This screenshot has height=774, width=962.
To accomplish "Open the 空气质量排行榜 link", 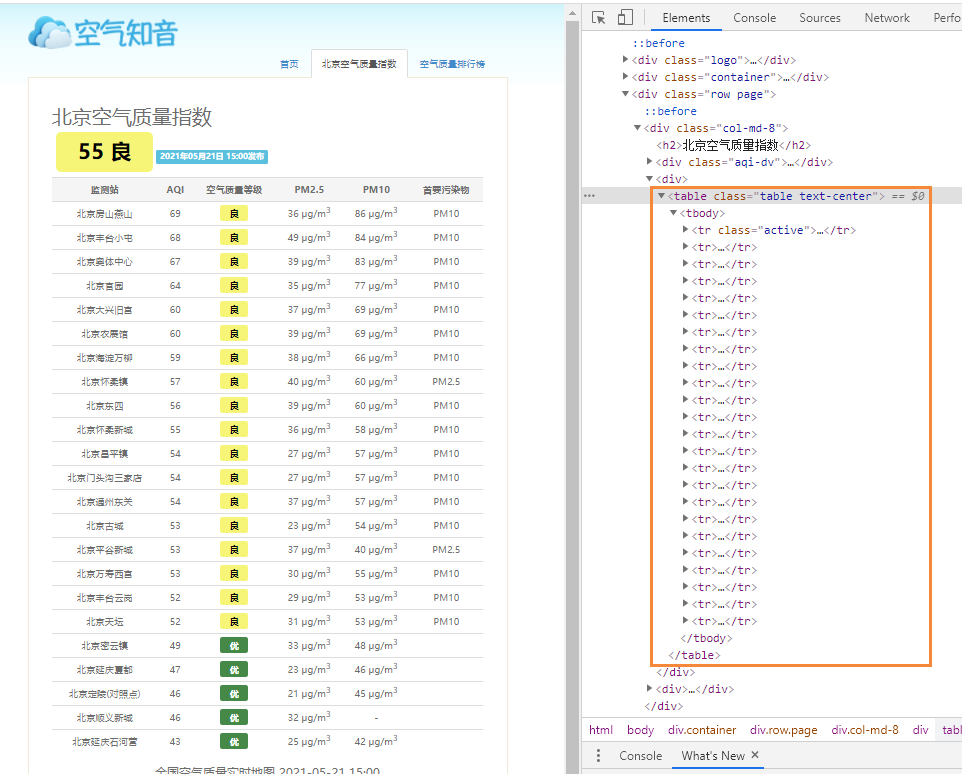I will coord(452,64).
